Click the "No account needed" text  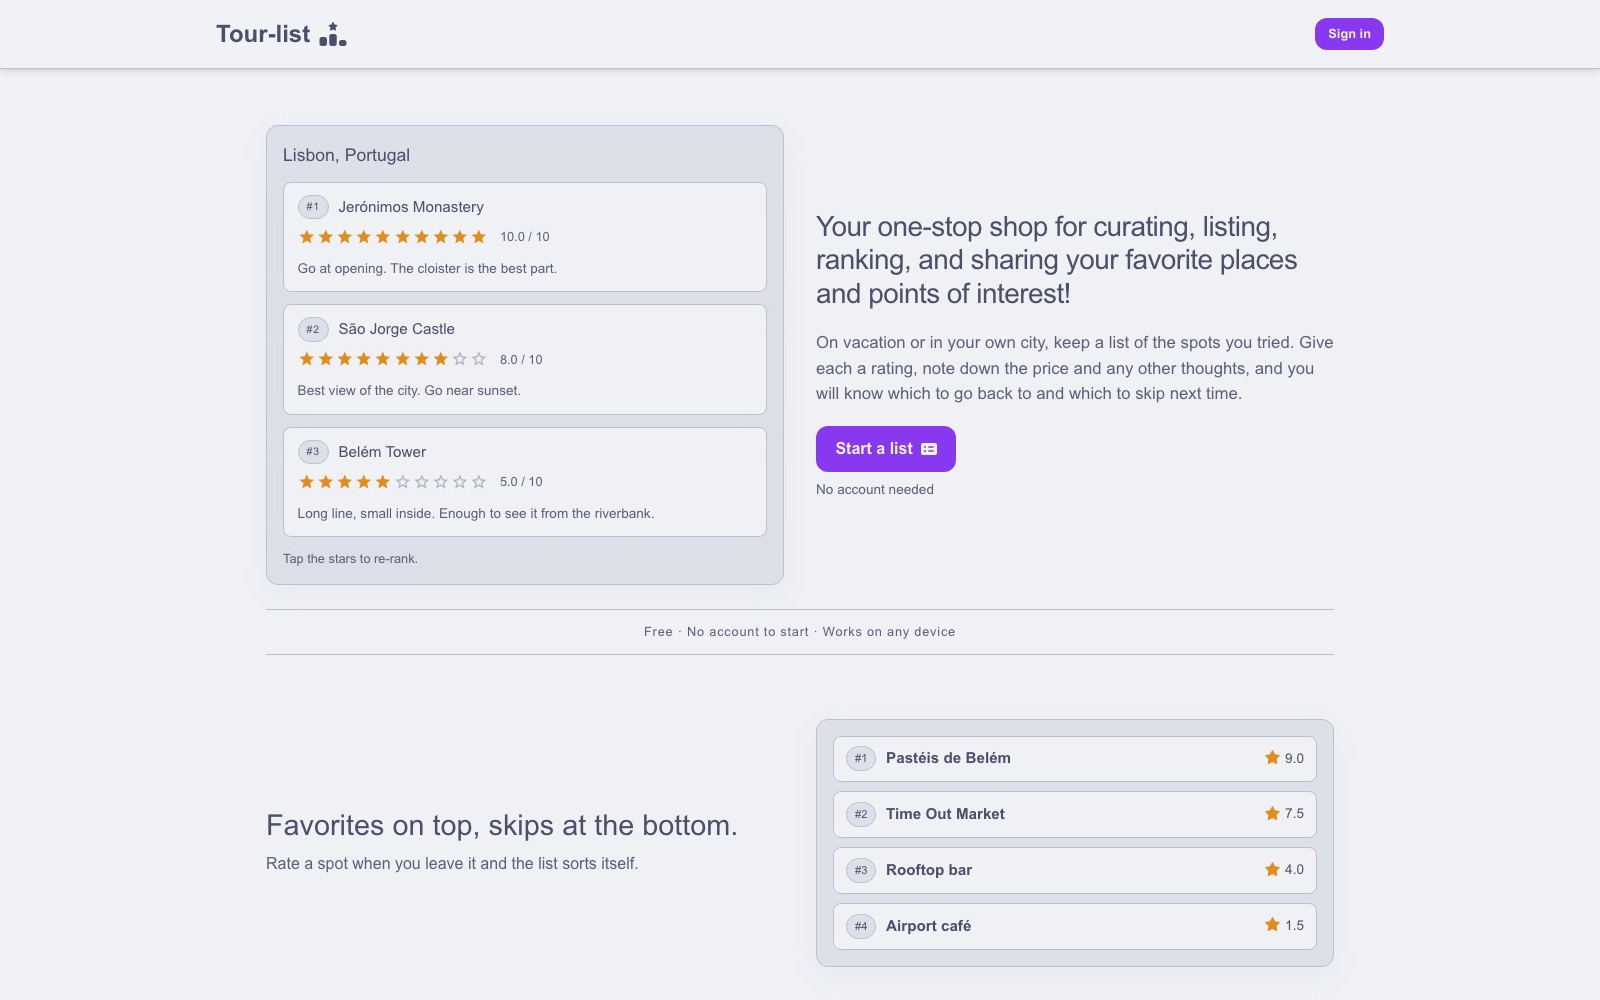tap(875, 490)
